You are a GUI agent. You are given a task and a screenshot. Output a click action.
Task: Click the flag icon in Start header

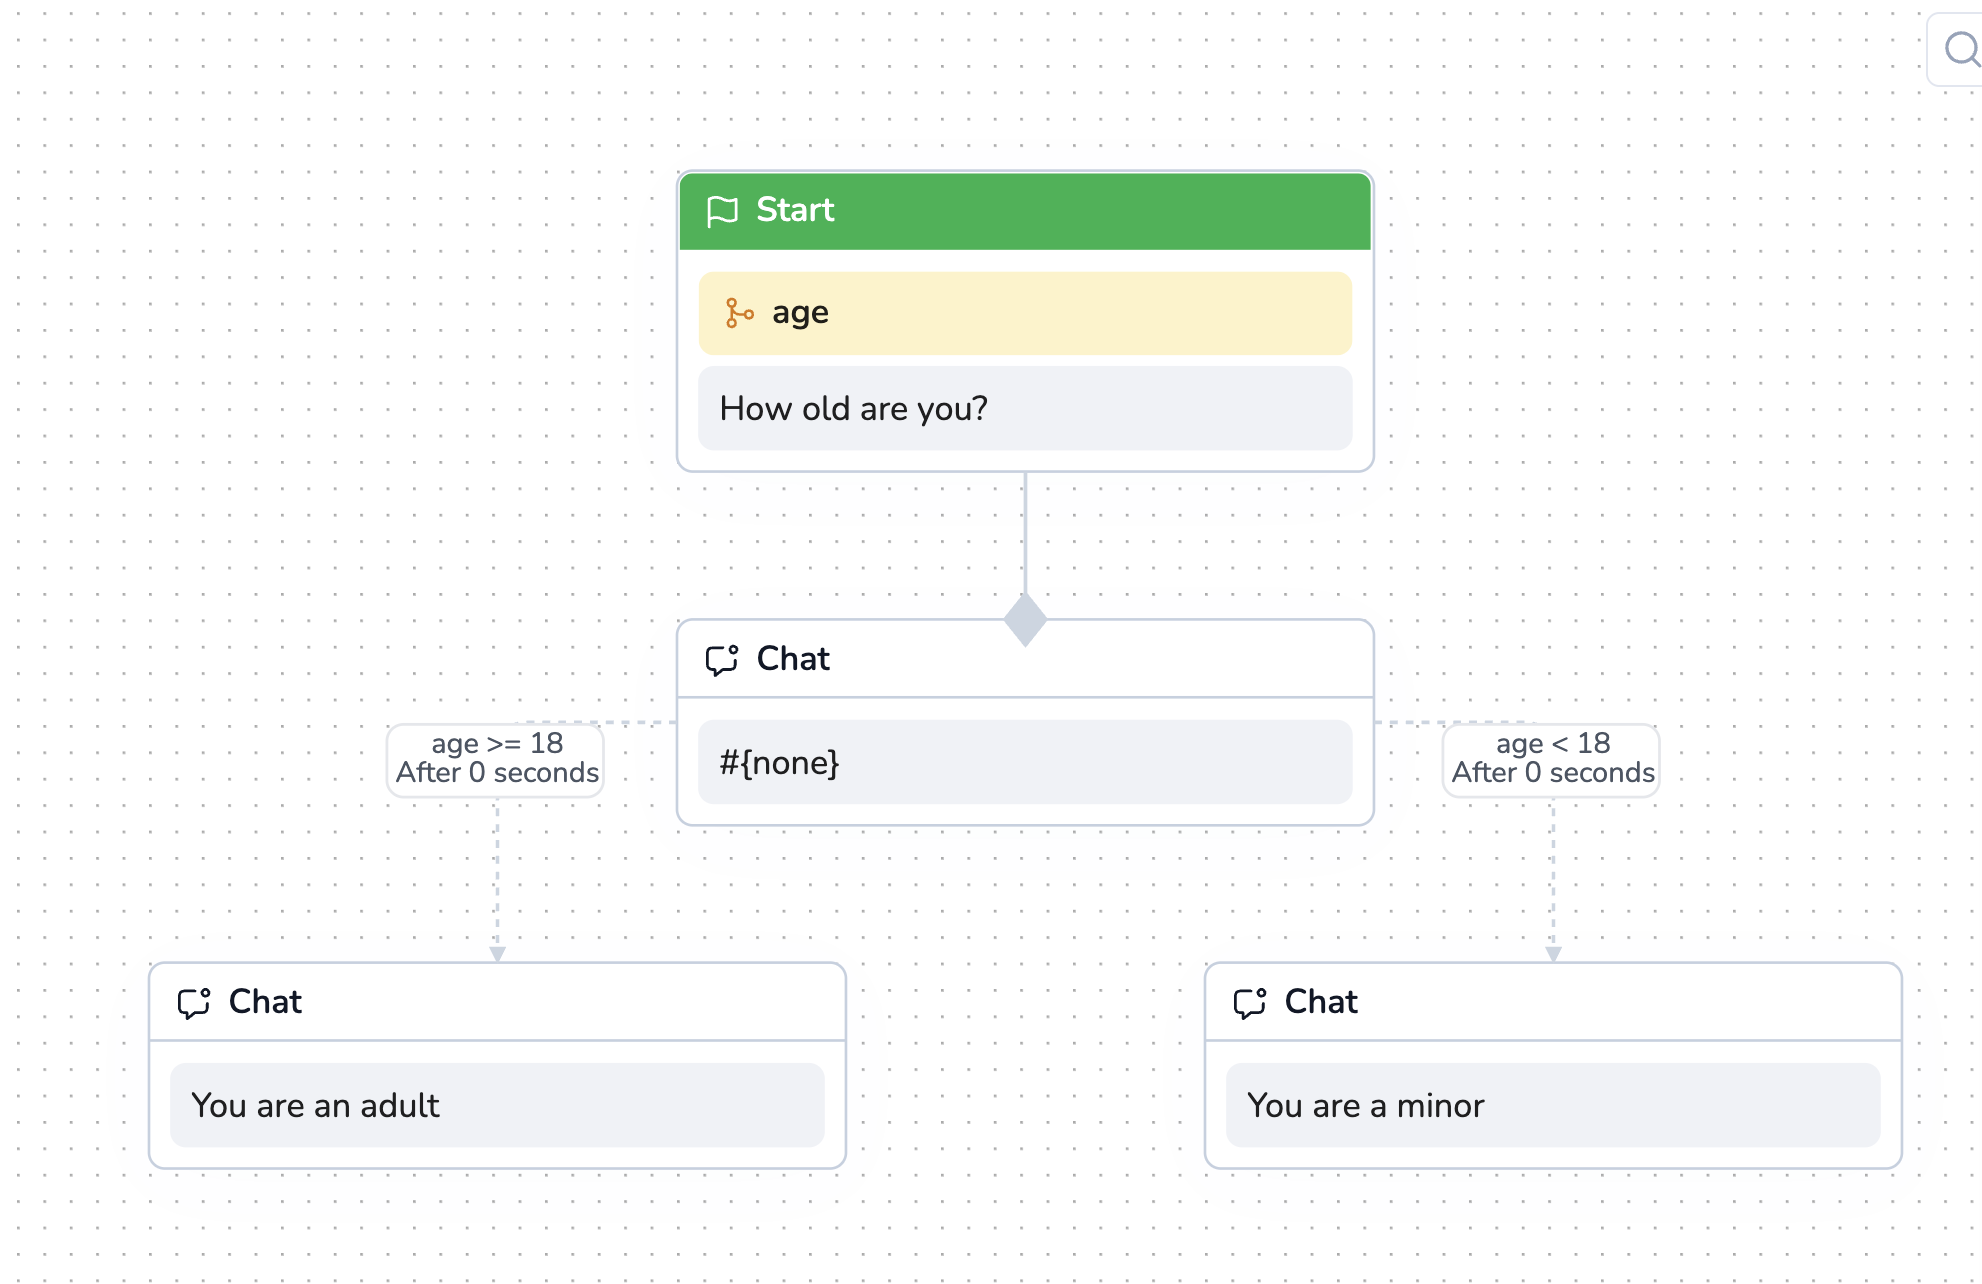(722, 211)
